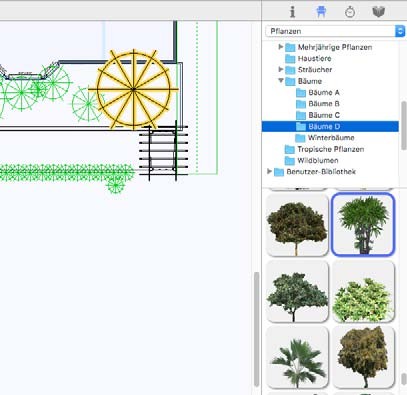
Task: Select the small green plant below the hedge
Action: 116,185
